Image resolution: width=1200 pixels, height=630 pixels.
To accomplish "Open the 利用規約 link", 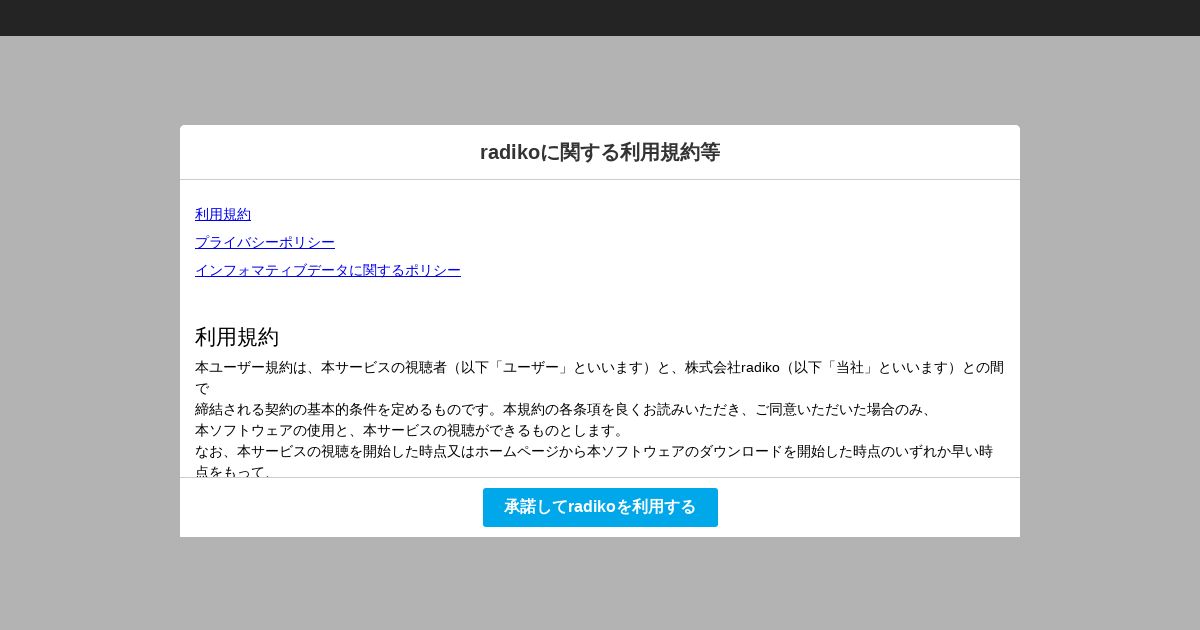I will pyautogui.click(x=223, y=214).
